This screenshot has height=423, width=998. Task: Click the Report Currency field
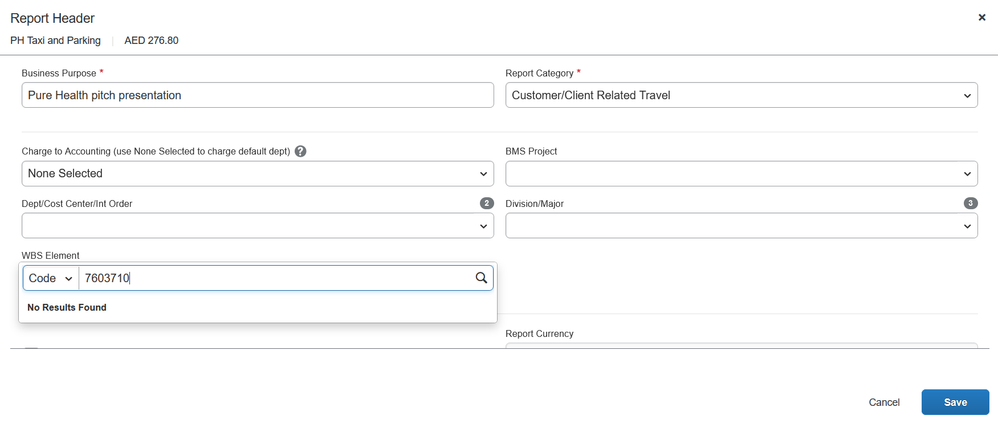pos(741,345)
